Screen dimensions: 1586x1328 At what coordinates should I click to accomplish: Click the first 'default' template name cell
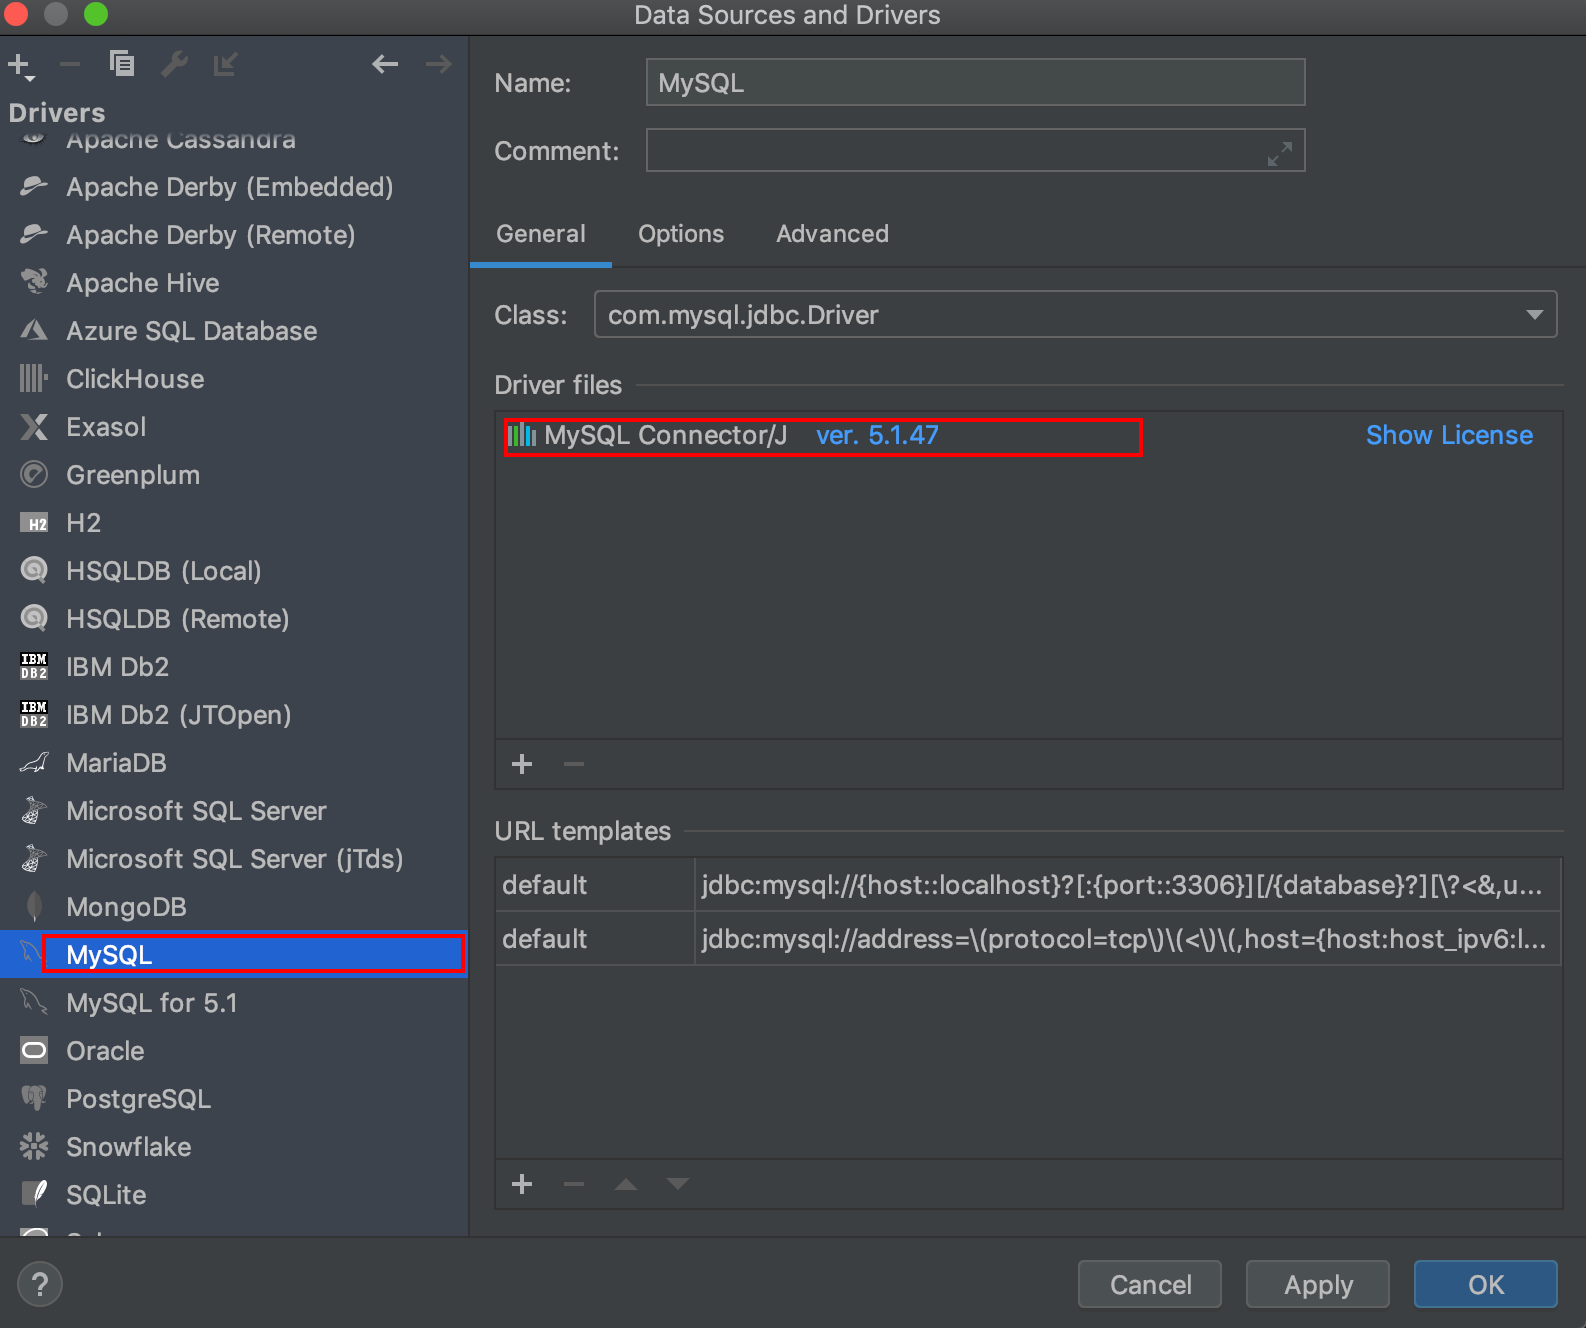(x=595, y=884)
